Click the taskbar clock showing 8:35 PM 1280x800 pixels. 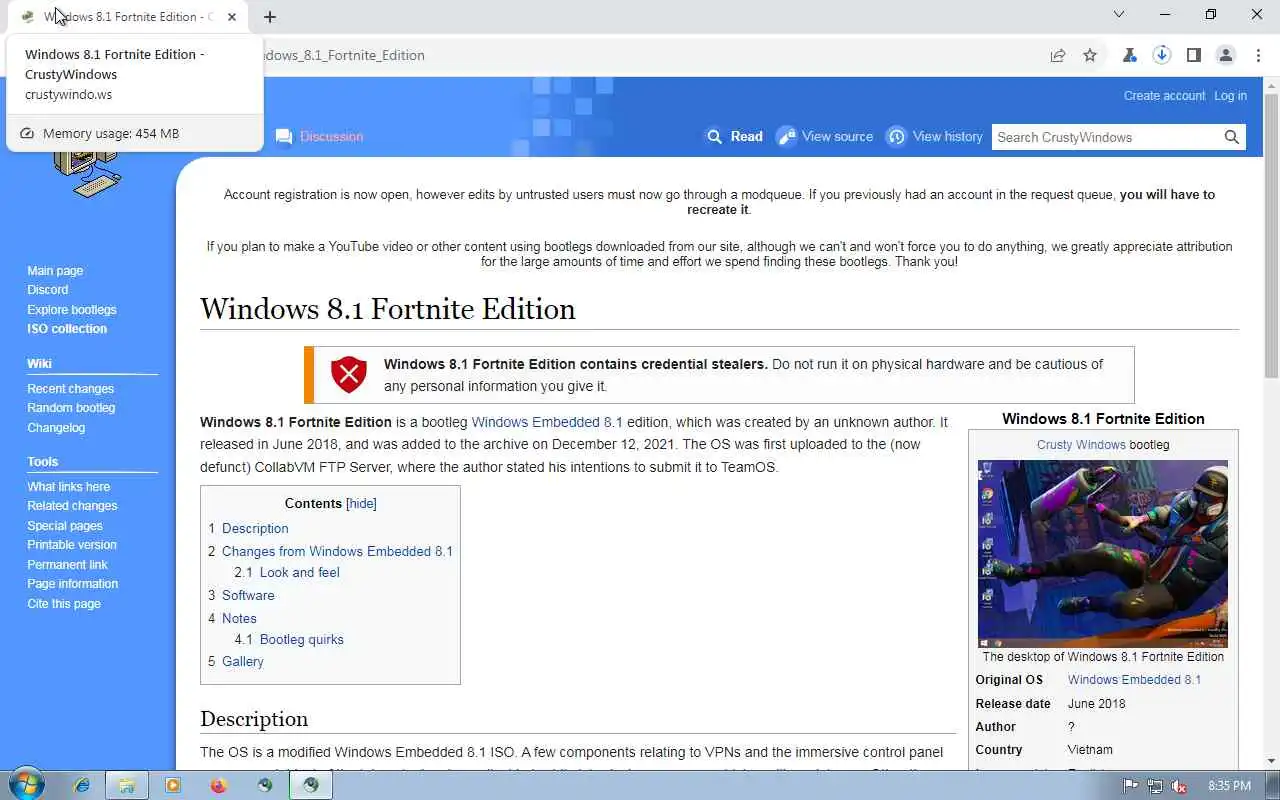pos(1229,786)
